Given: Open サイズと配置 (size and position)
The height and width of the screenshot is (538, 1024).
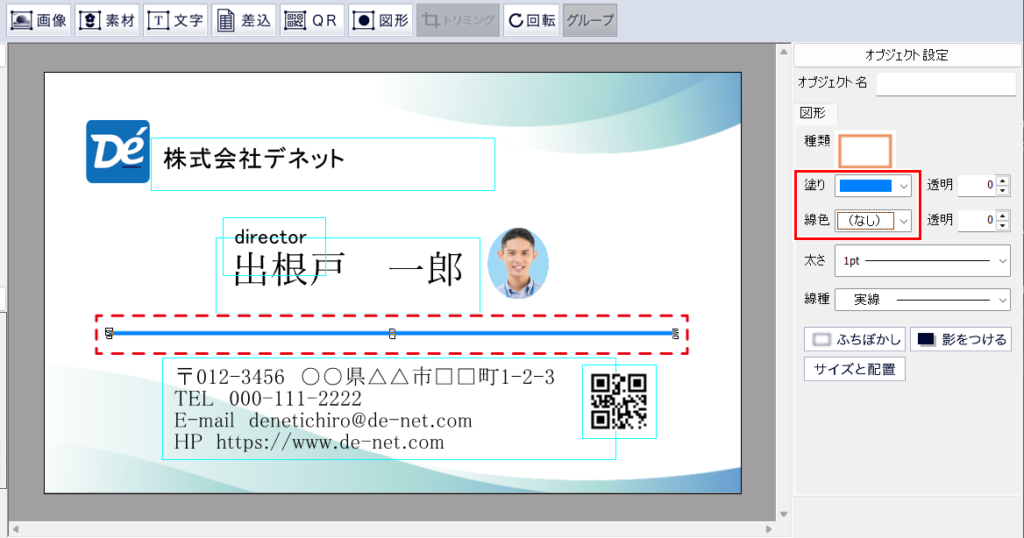Looking at the screenshot, I should pos(854,369).
